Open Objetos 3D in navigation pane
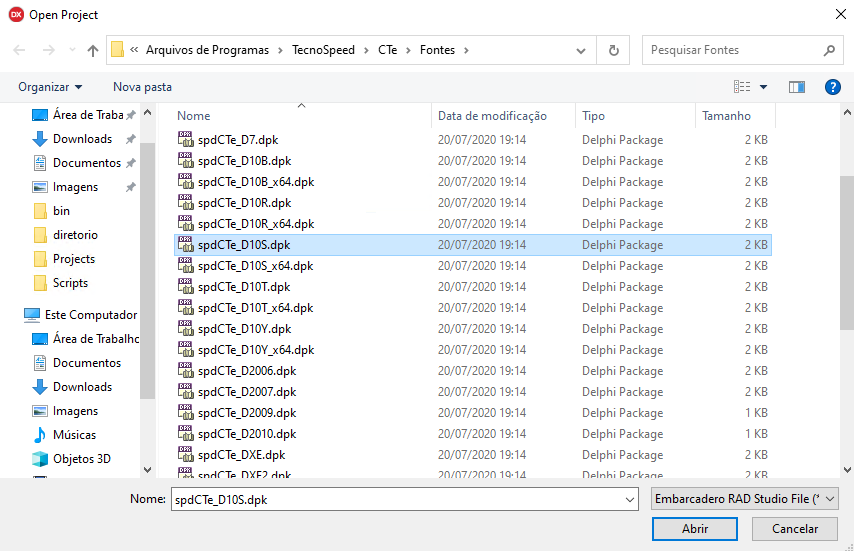The height and width of the screenshot is (551, 854). [71, 458]
